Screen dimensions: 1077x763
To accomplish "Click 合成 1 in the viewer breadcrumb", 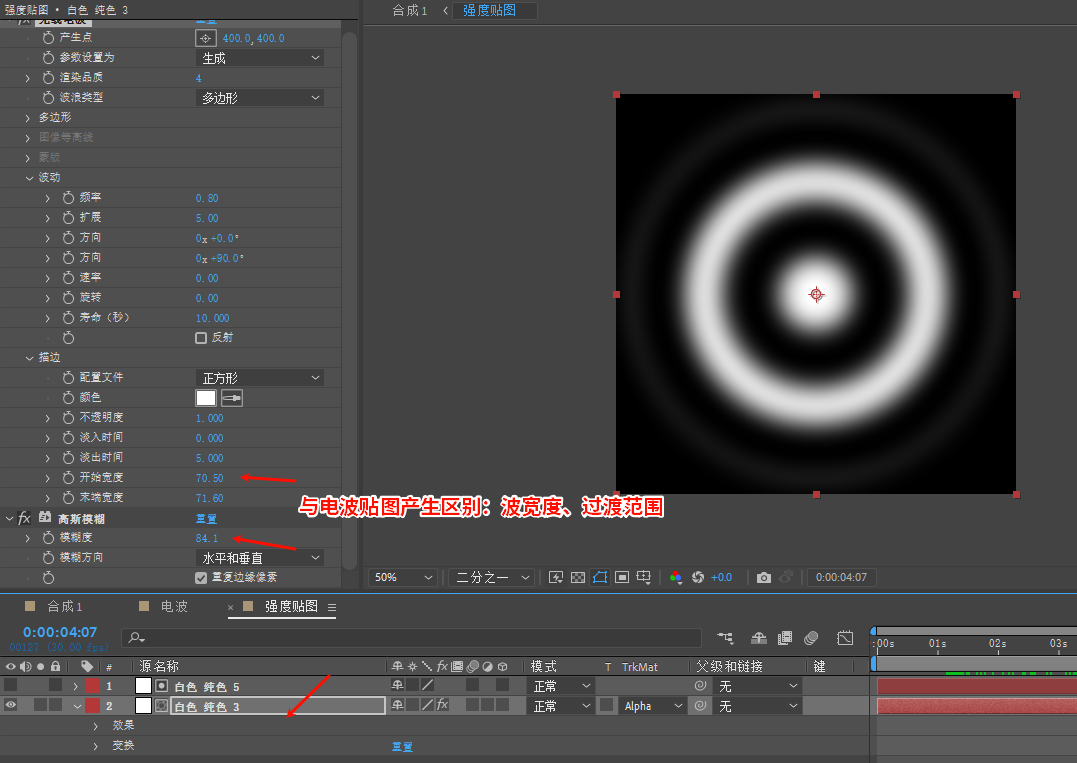I will point(409,10).
